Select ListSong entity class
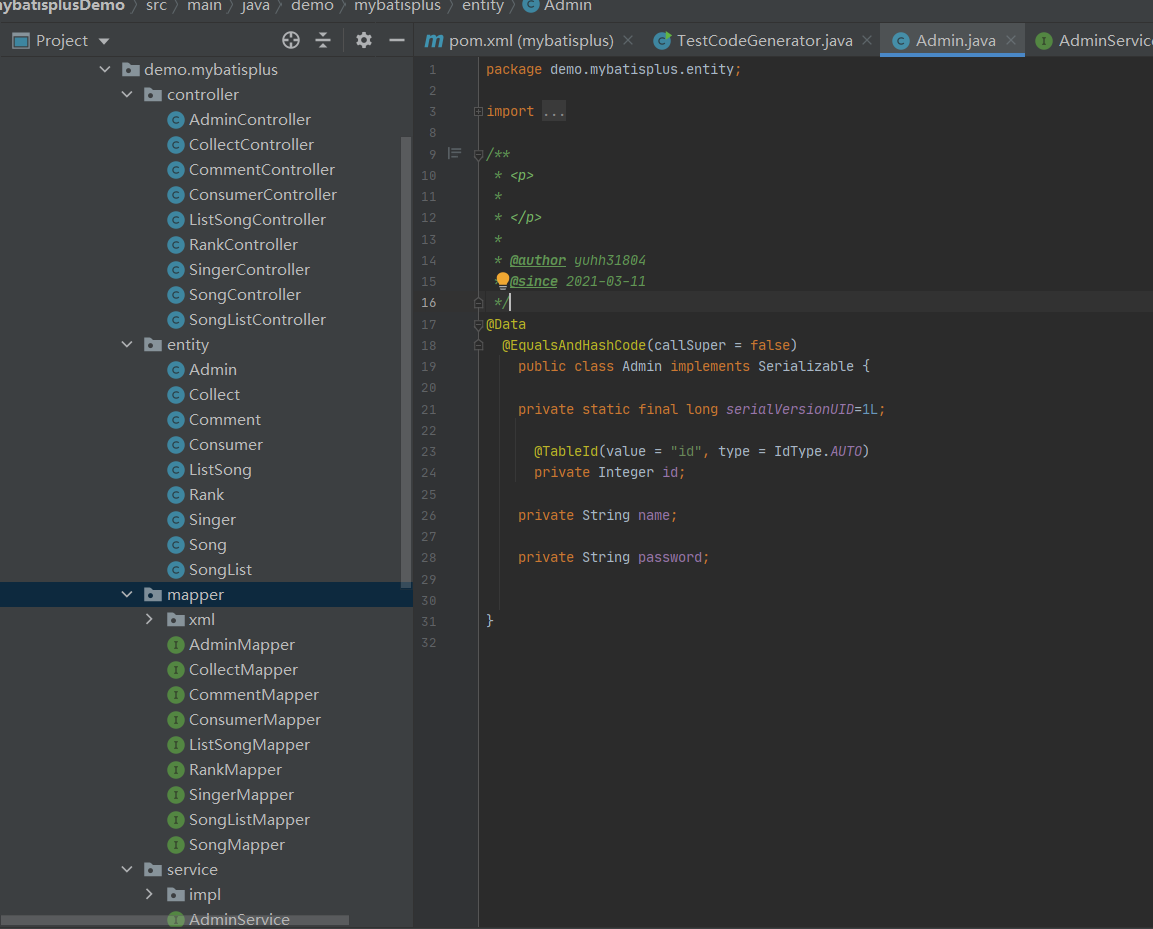 pos(220,469)
